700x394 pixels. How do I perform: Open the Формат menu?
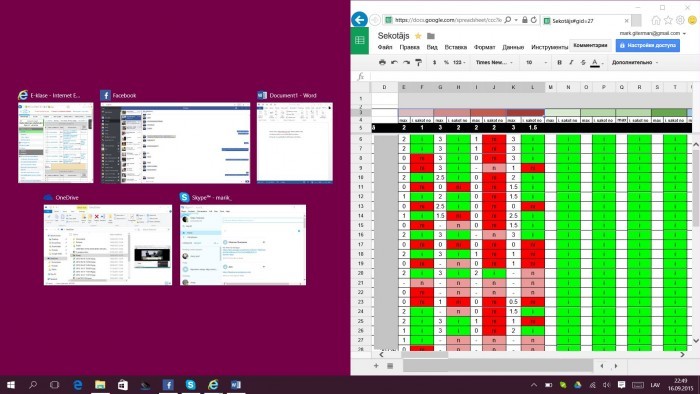484,47
